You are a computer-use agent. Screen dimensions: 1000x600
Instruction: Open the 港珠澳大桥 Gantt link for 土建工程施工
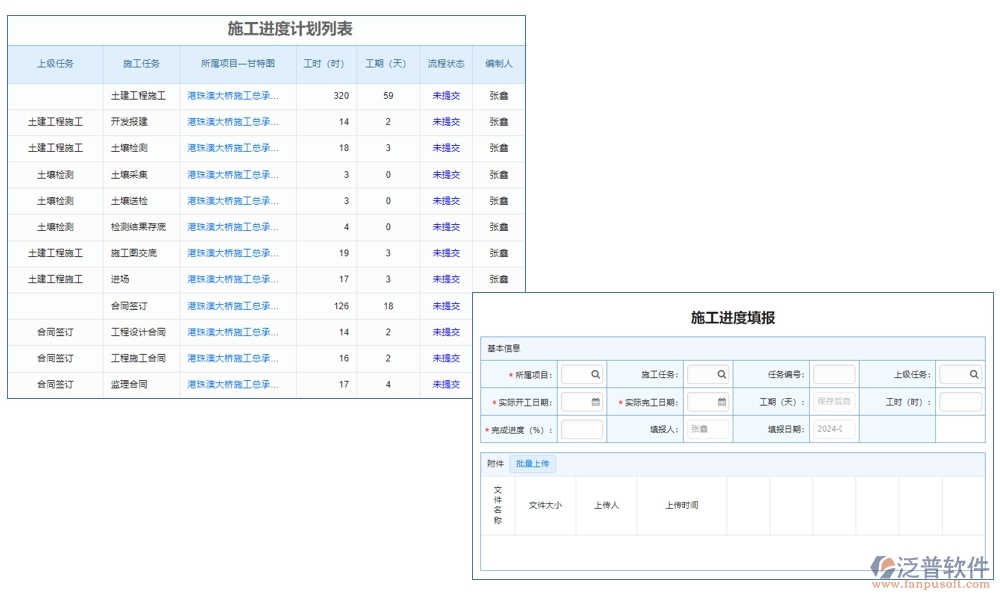tap(237, 95)
